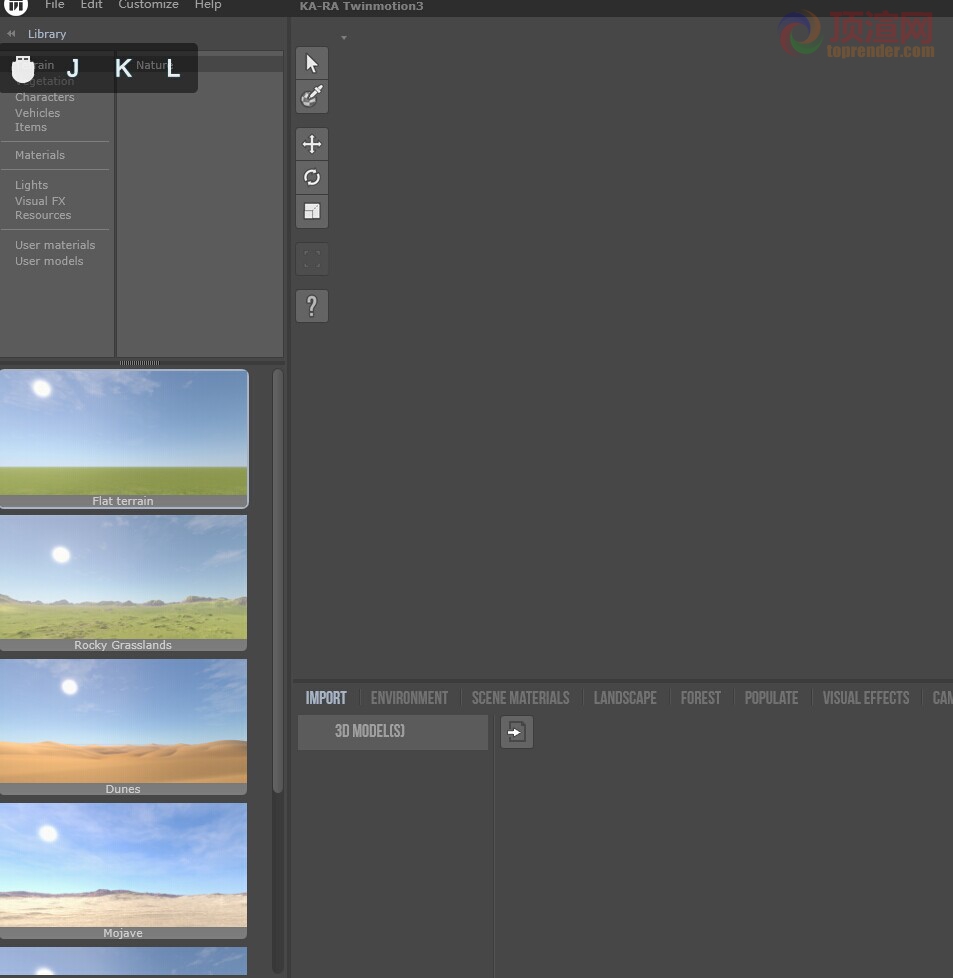
Task: Click the Library panel title
Action: point(47,34)
